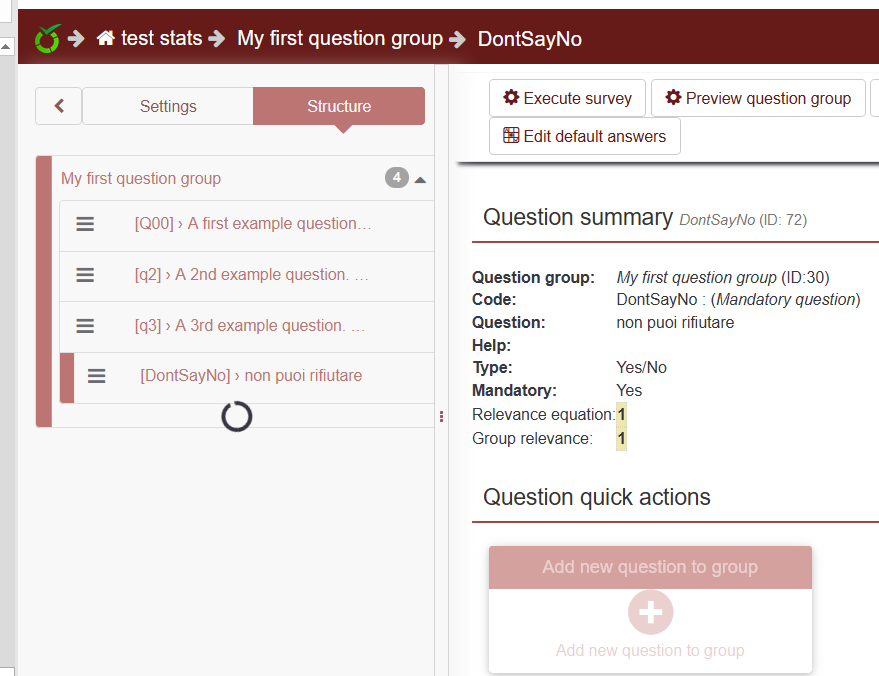Viewport: 879px width, 676px height.
Task: Click the drag handle for q3 question
Action: (x=85, y=326)
